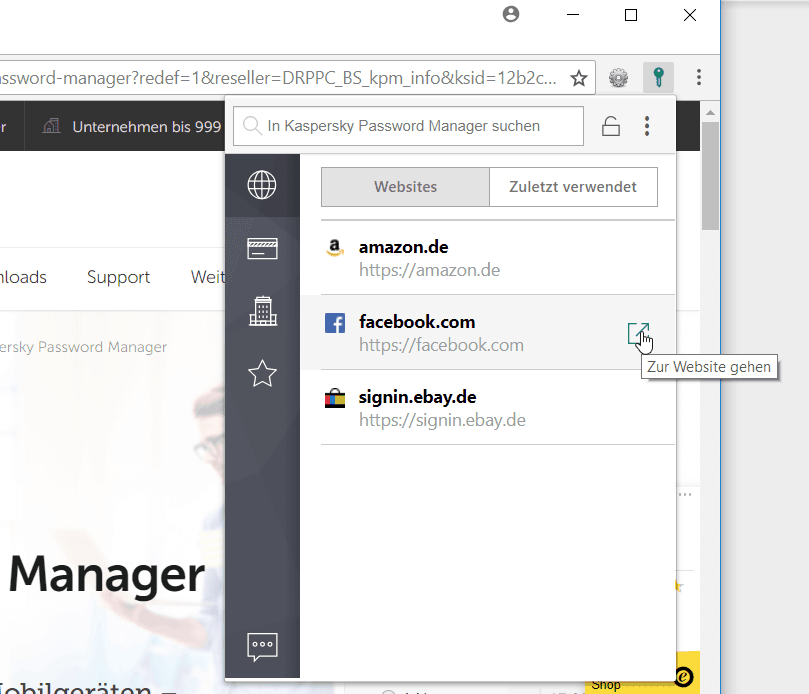Switch to the Zuletzt verwendet tab

[x=573, y=187]
